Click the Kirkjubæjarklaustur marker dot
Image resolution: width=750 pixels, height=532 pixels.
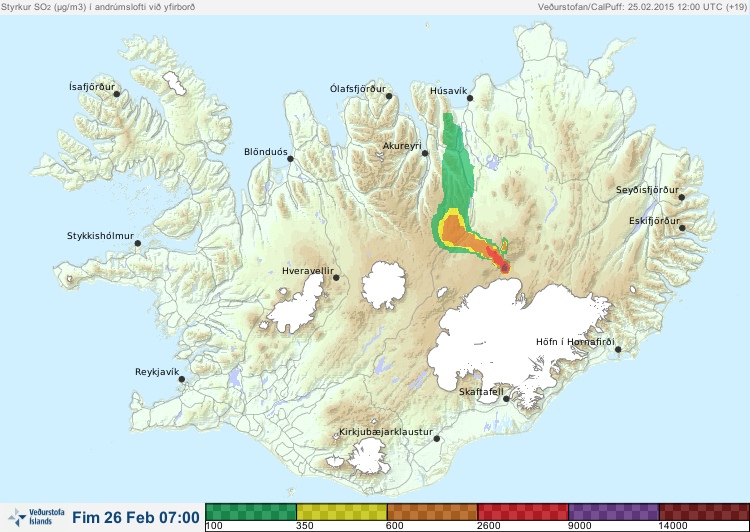click(436, 438)
